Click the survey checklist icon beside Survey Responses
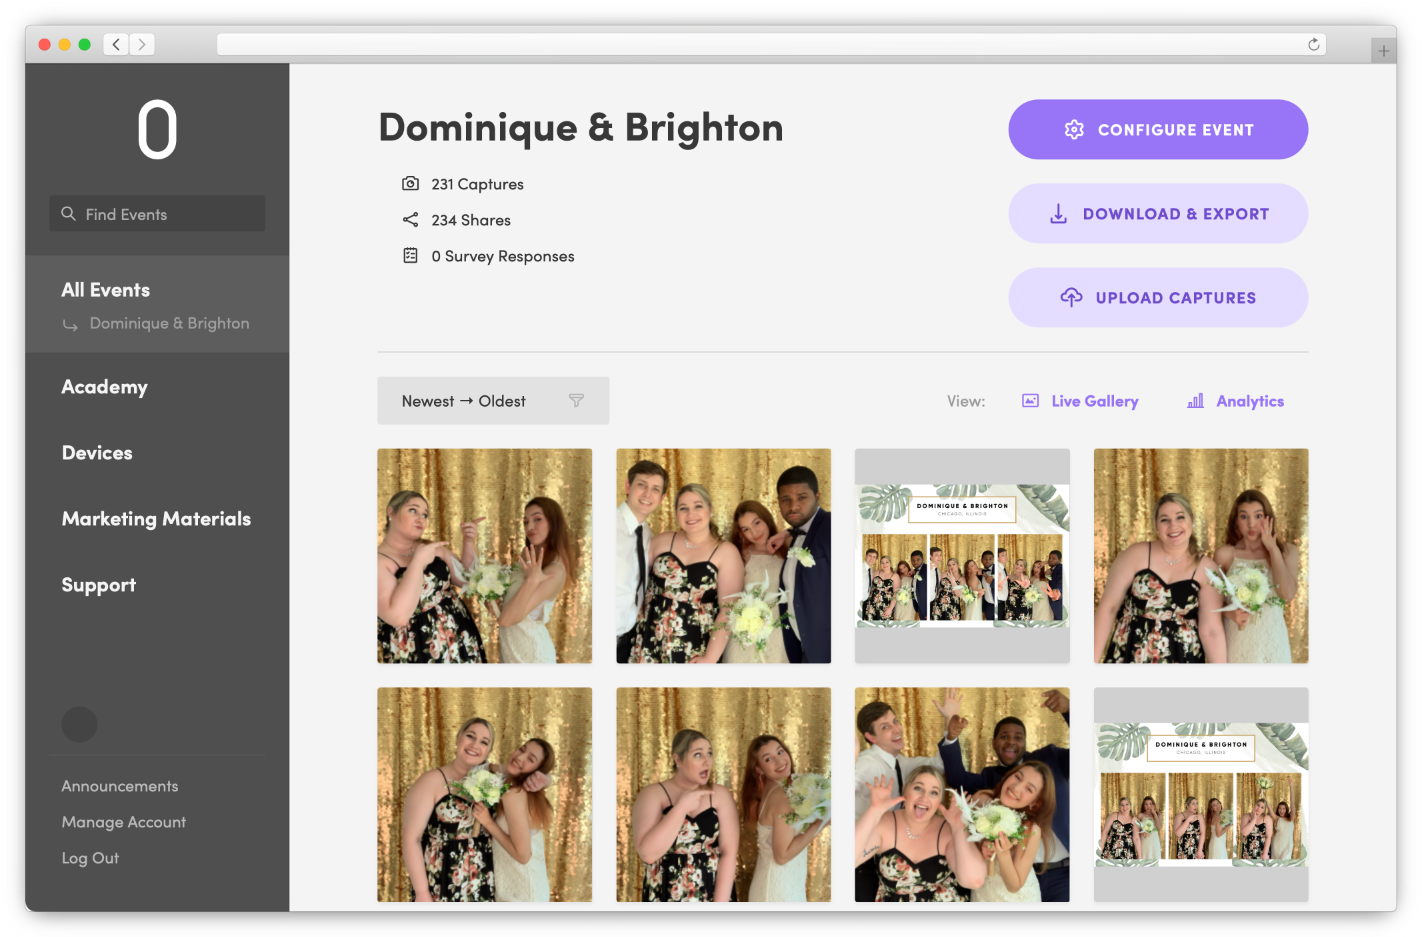Viewport: 1422px width, 937px height. pyautogui.click(x=410, y=255)
